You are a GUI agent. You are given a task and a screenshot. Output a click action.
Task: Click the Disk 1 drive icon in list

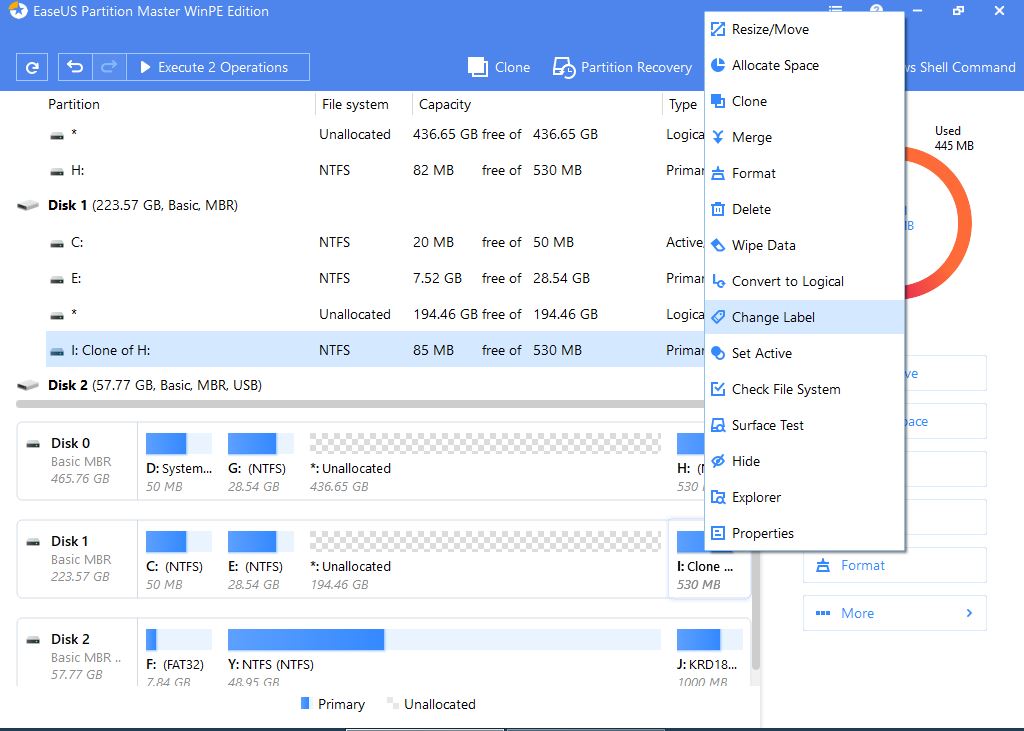click(x=28, y=206)
